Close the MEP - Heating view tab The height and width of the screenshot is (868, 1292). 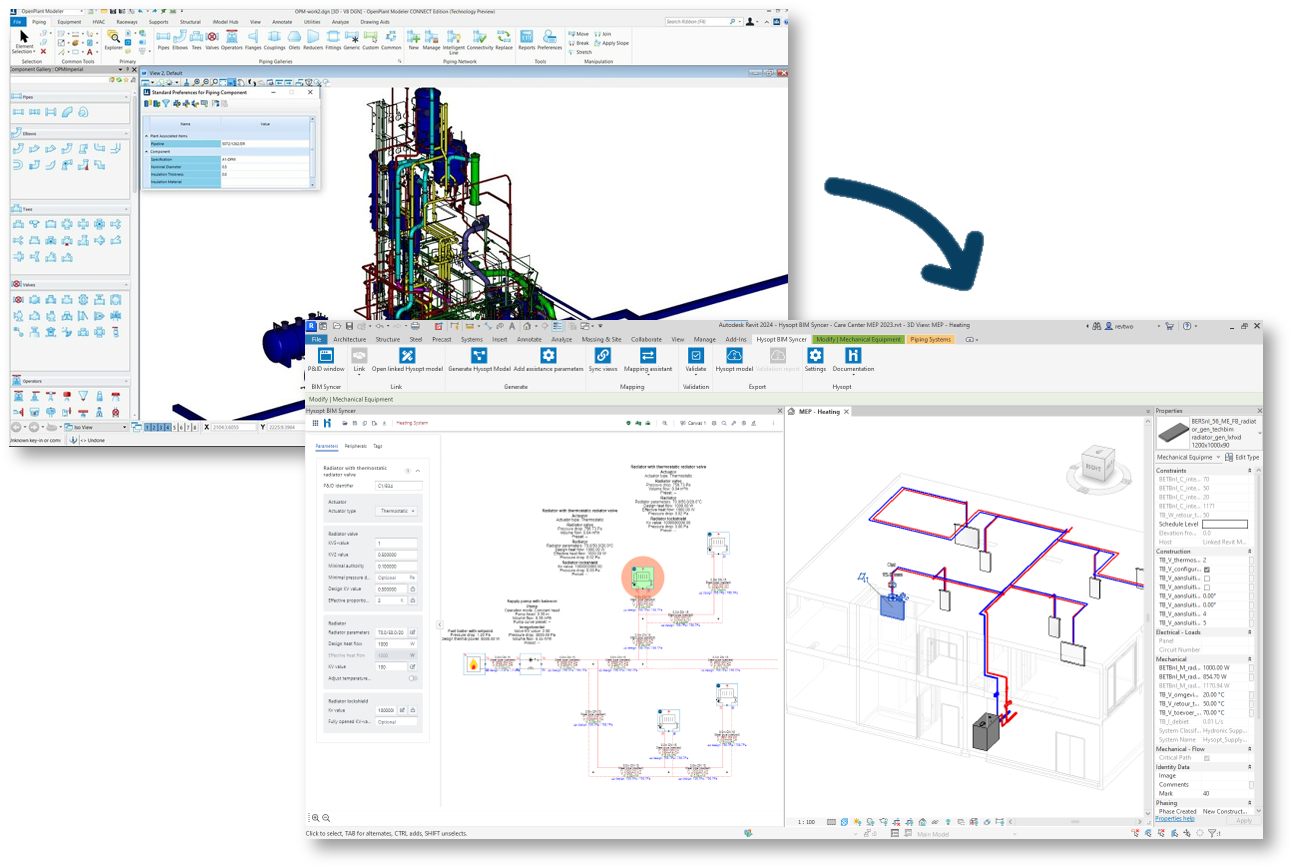(848, 411)
